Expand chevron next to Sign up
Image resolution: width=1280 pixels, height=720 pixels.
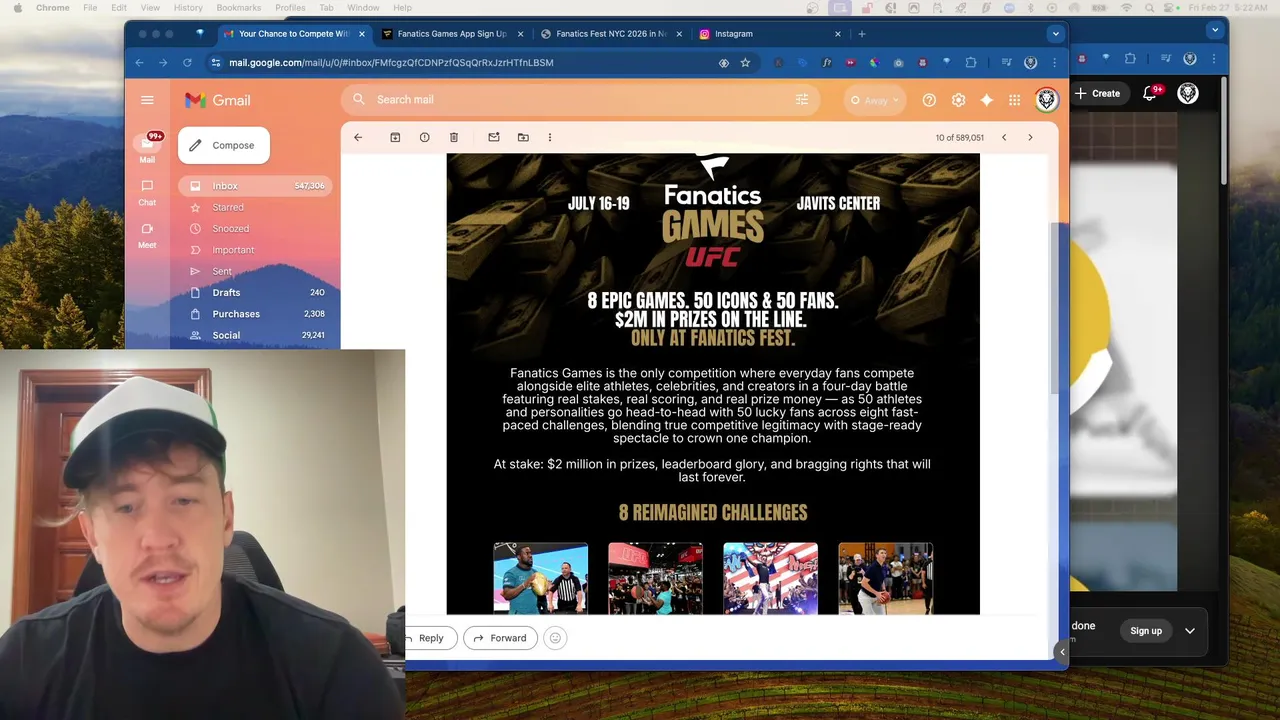pos(1190,631)
